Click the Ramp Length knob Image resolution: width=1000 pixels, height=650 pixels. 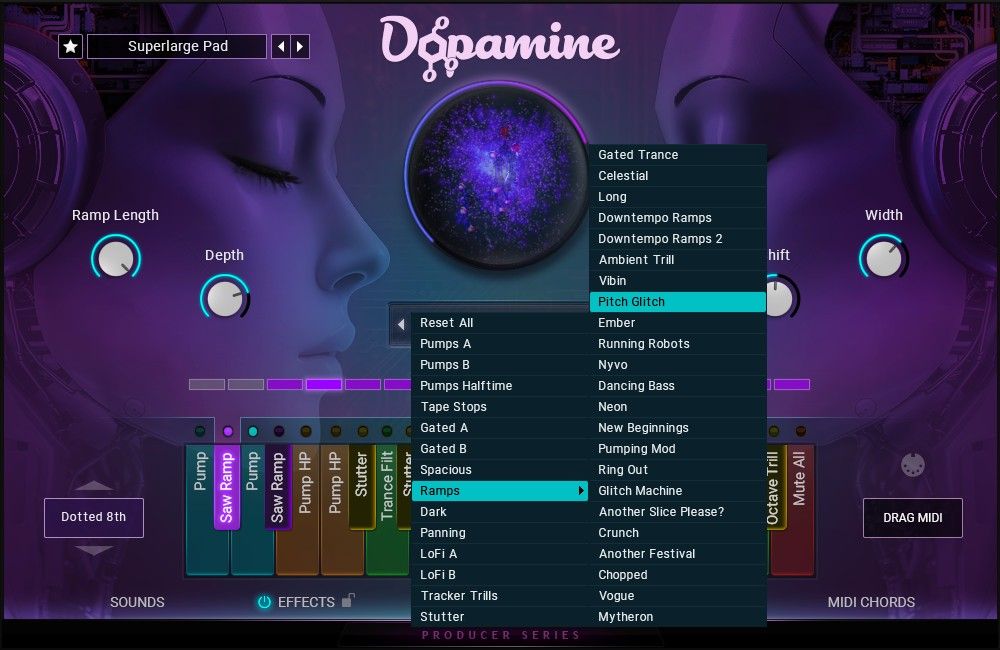116,257
